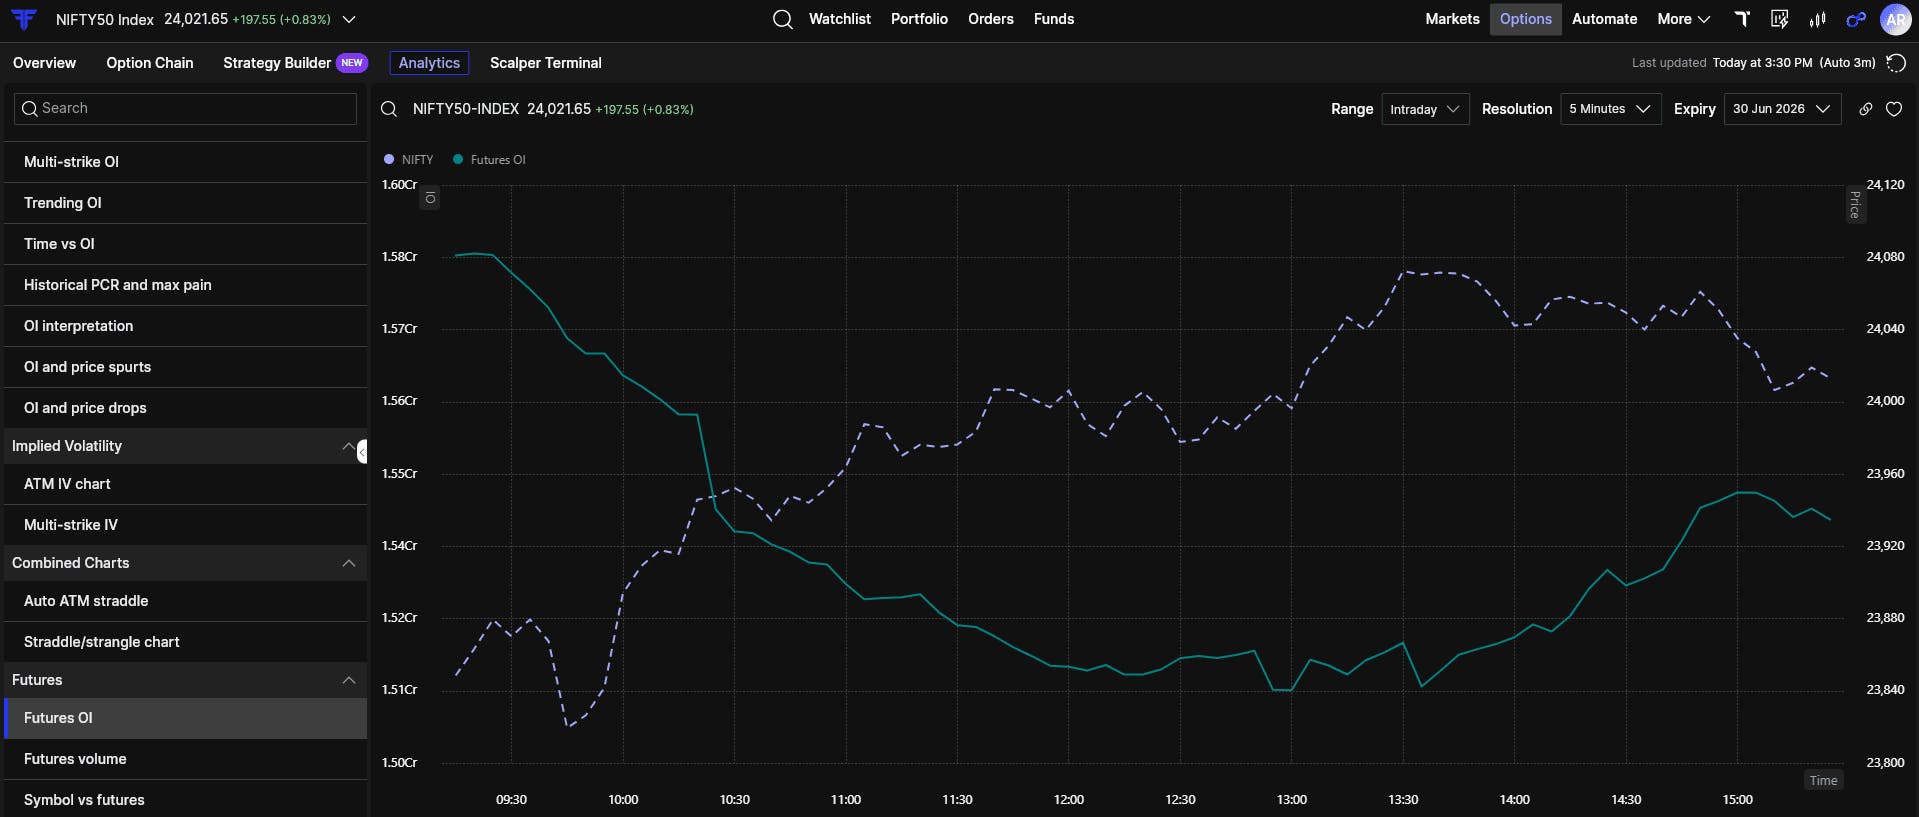Viewport: 1919px width, 817px height.
Task: Open the Watchlist link
Action: [x=839, y=19]
